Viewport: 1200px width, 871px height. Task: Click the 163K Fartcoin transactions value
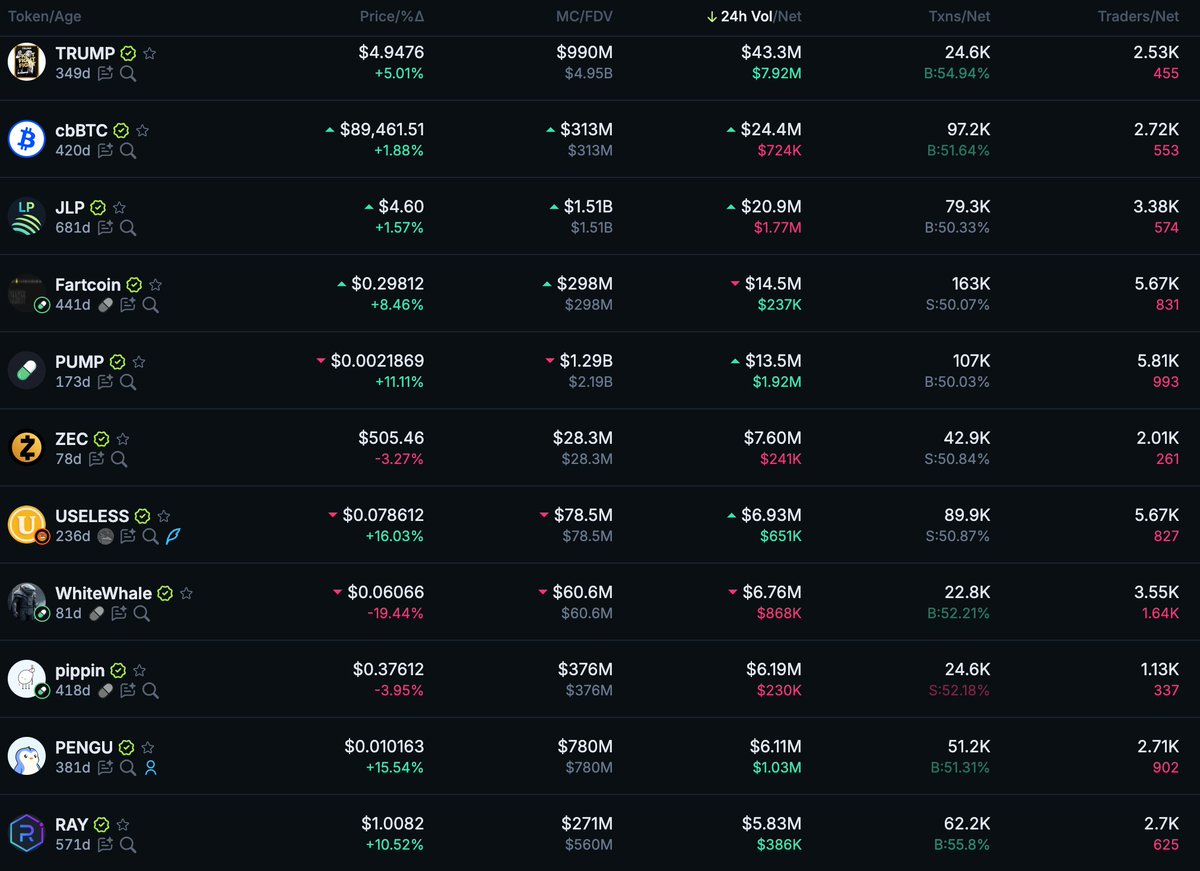(969, 284)
